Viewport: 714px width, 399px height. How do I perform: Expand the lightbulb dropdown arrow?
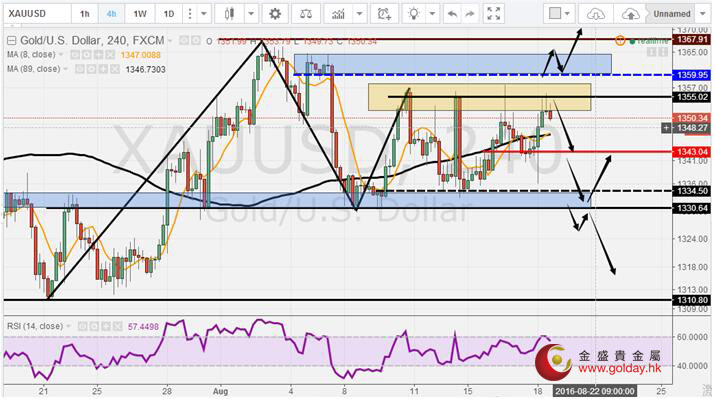coord(432,14)
